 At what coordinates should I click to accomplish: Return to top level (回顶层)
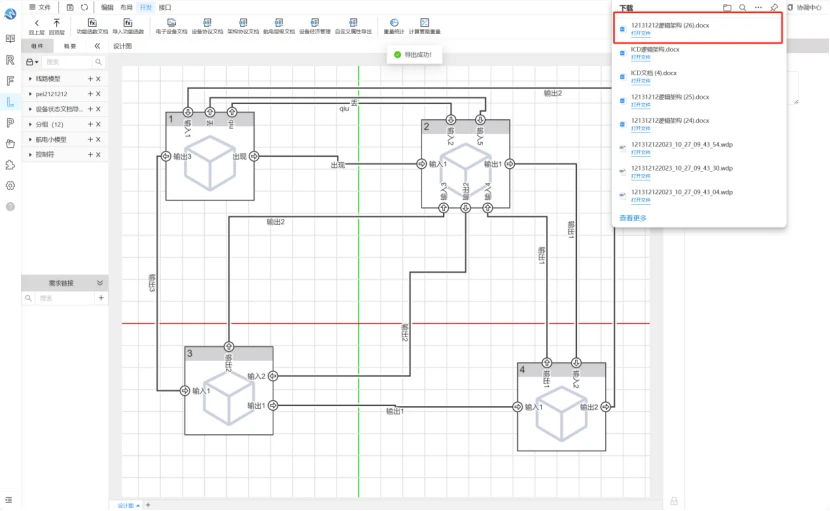tap(57, 26)
